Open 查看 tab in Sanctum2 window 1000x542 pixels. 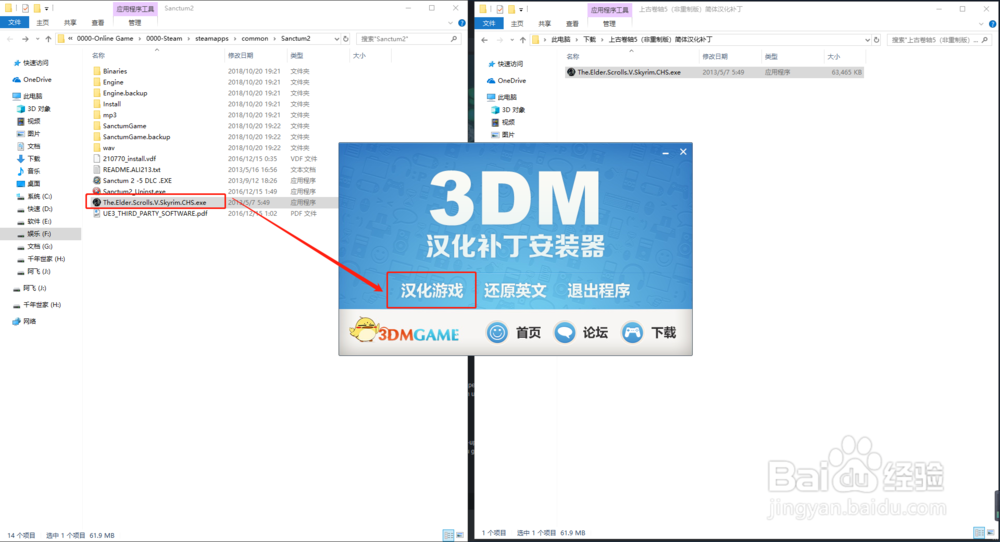(98, 22)
